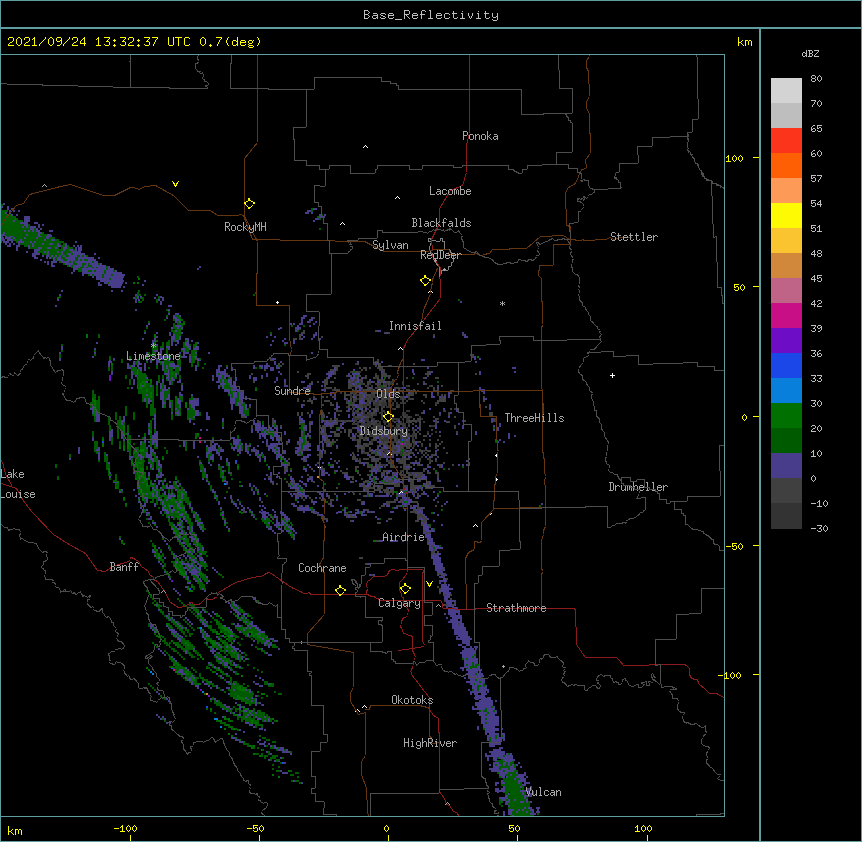Pick the red 60-65 dBZ legend swatch
This screenshot has width=862, height=842.
pyautogui.click(x=786, y=141)
